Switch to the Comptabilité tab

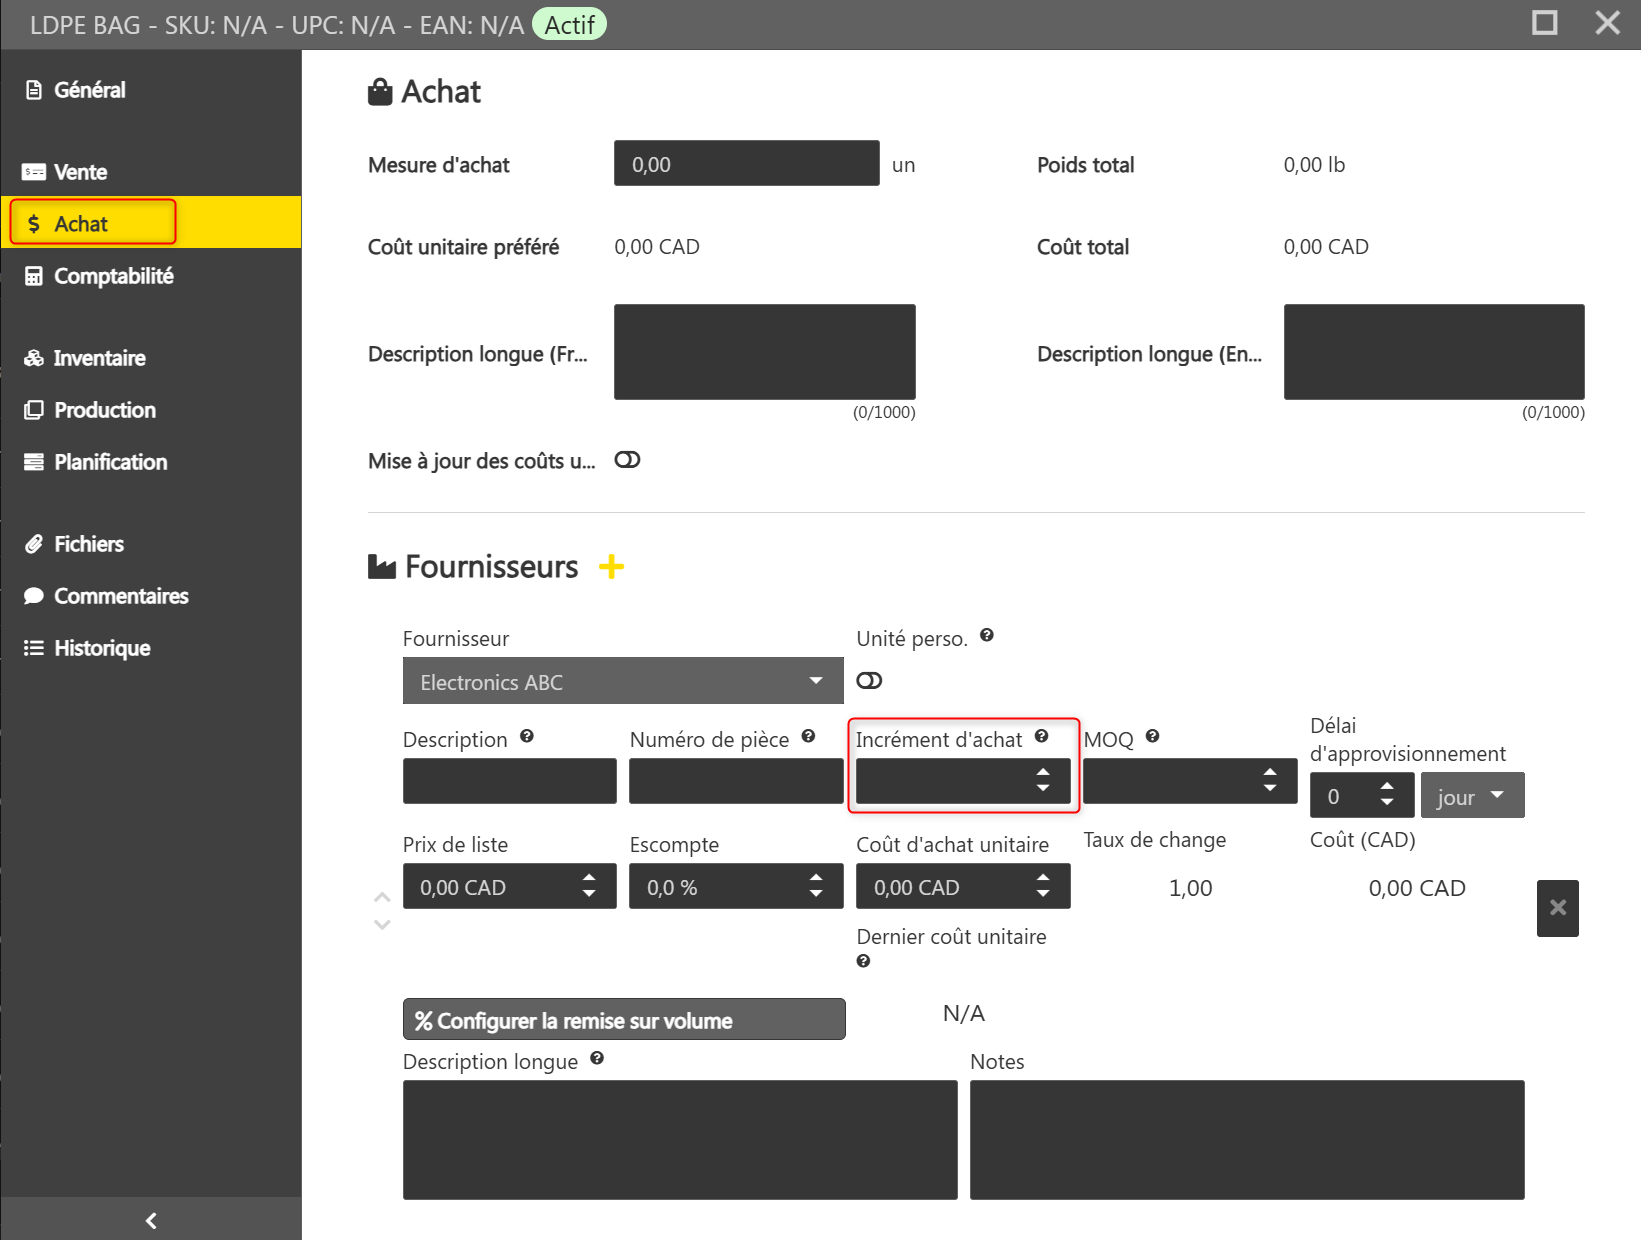pos(113,276)
